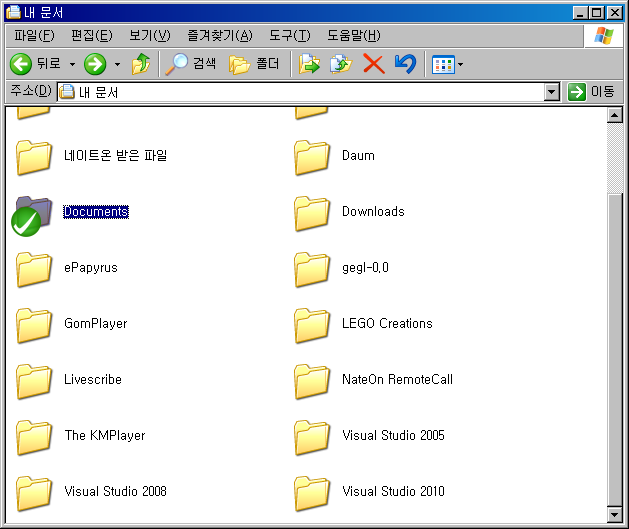Select the Visual Studio 2008 folder icon
The height and width of the screenshot is (529, 629).
coord(34,493)
